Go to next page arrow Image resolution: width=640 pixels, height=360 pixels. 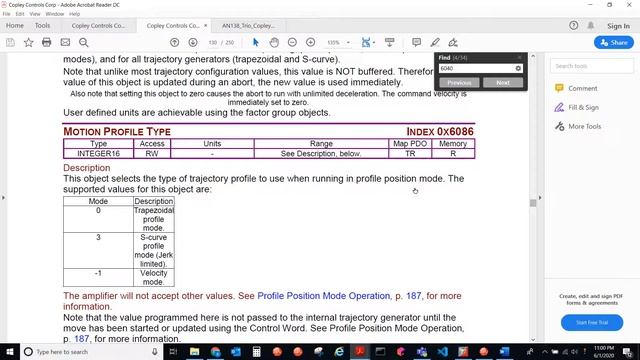coord(193,42)
